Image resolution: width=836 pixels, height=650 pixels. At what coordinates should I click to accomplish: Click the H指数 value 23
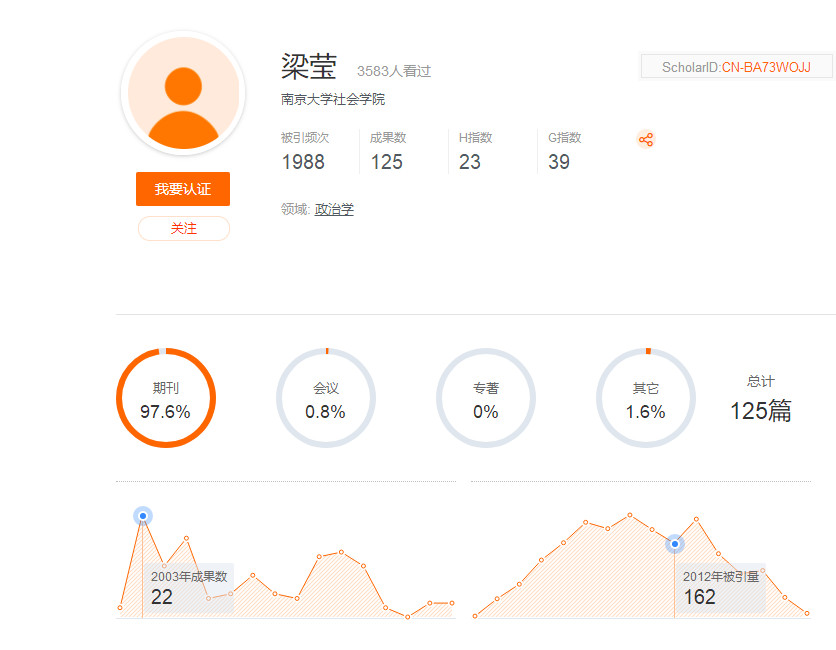(470, 162)
